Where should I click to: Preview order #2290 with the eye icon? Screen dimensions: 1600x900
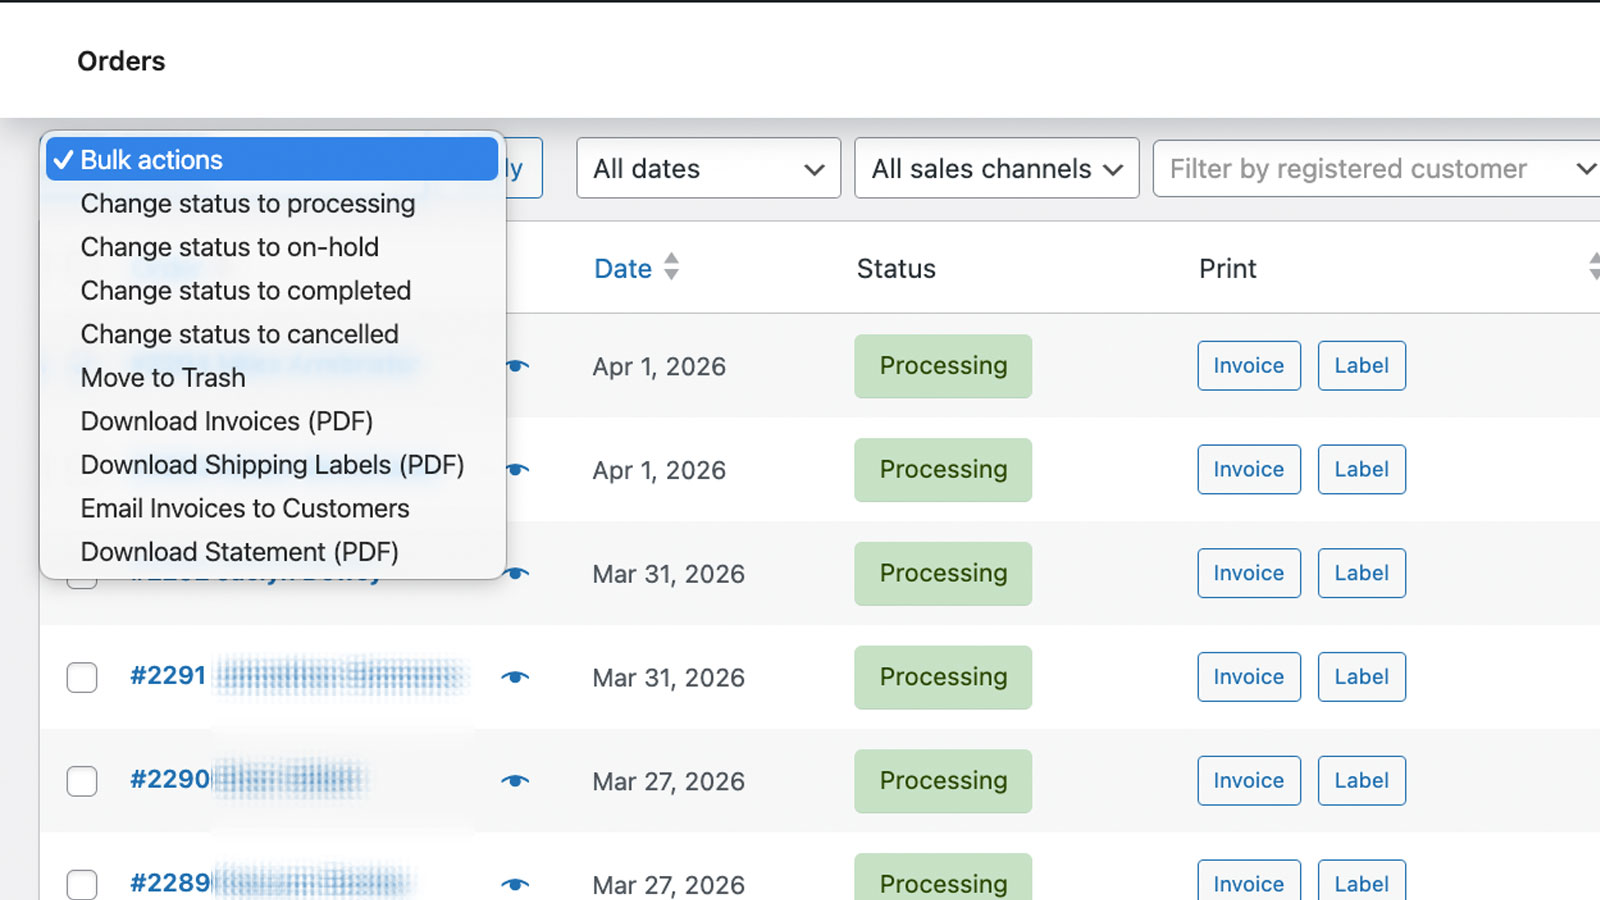click(x=515, y=781)
